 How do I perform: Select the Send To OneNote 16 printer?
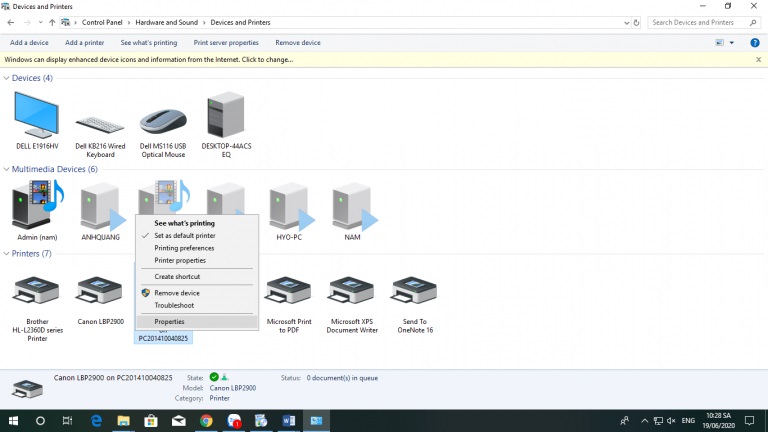(415, 291)
